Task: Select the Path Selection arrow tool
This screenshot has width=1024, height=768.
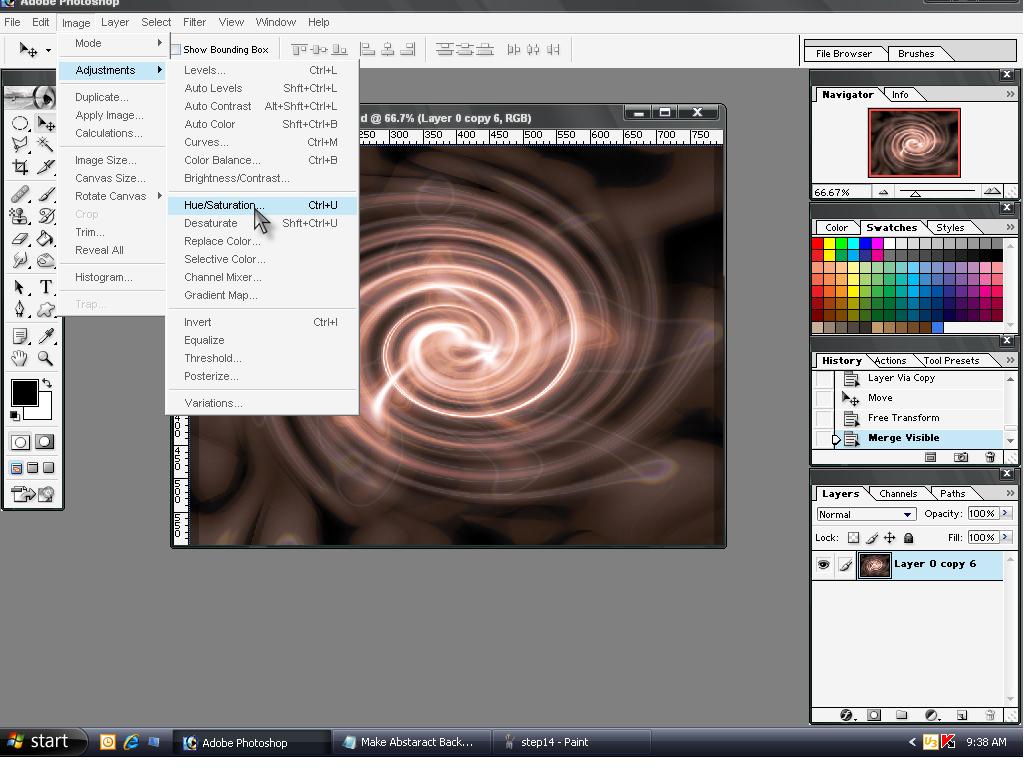Action: coord(20,287)
